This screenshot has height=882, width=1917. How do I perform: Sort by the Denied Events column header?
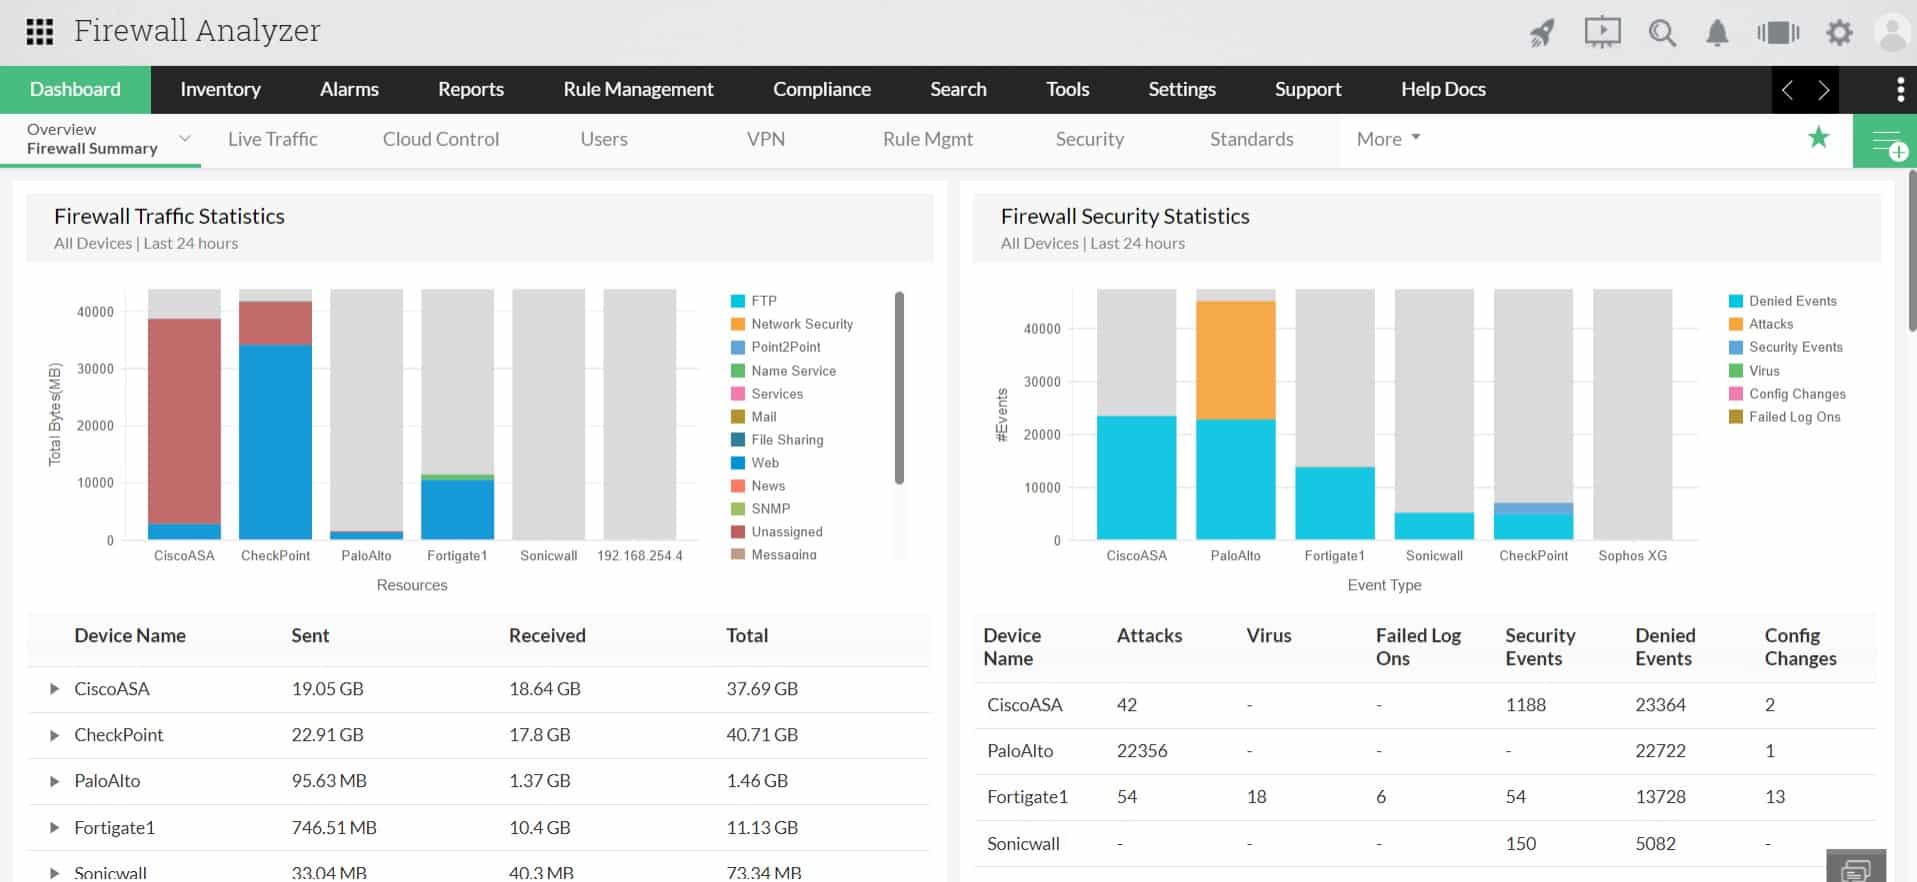pyautogui.click(x=1665, y=647)
